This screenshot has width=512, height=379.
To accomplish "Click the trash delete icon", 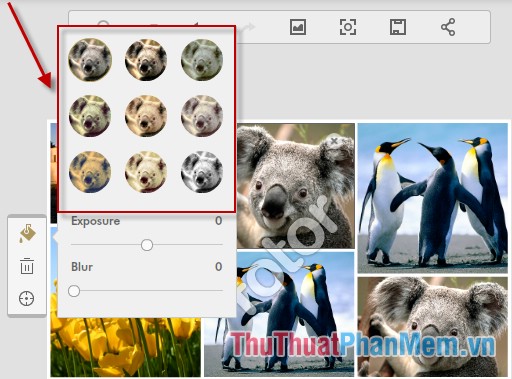I will click(x=27, y=266).
